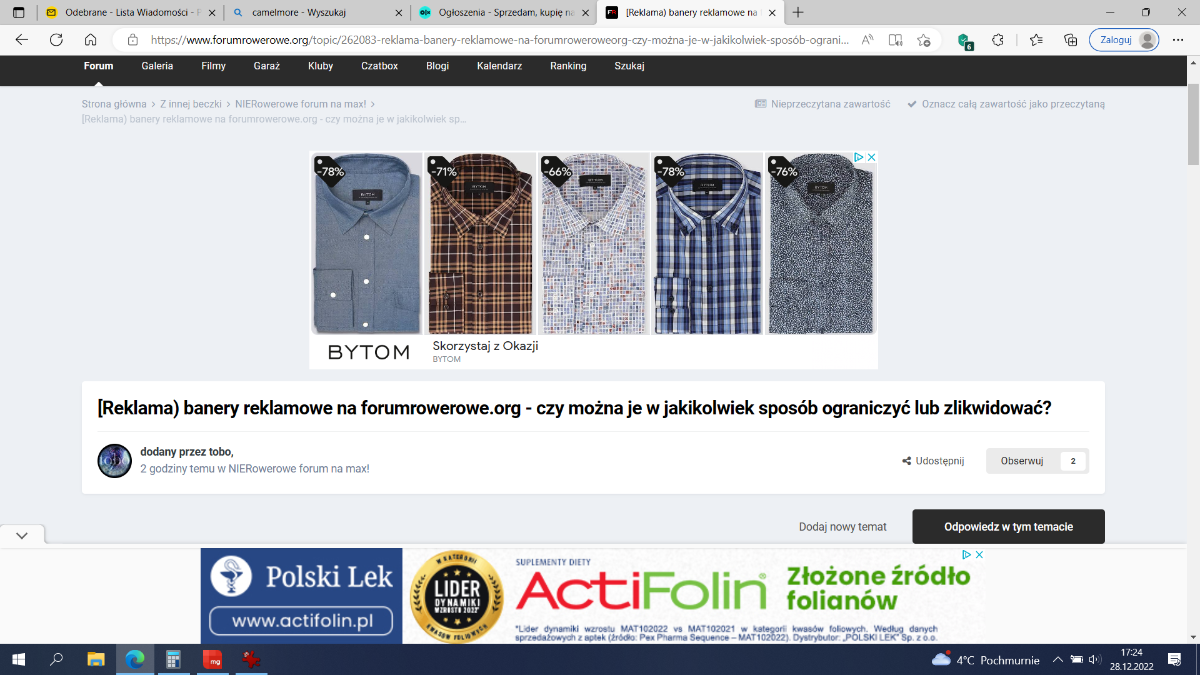
Task: Open the Czatbox page
Action: tap(380, 66)
